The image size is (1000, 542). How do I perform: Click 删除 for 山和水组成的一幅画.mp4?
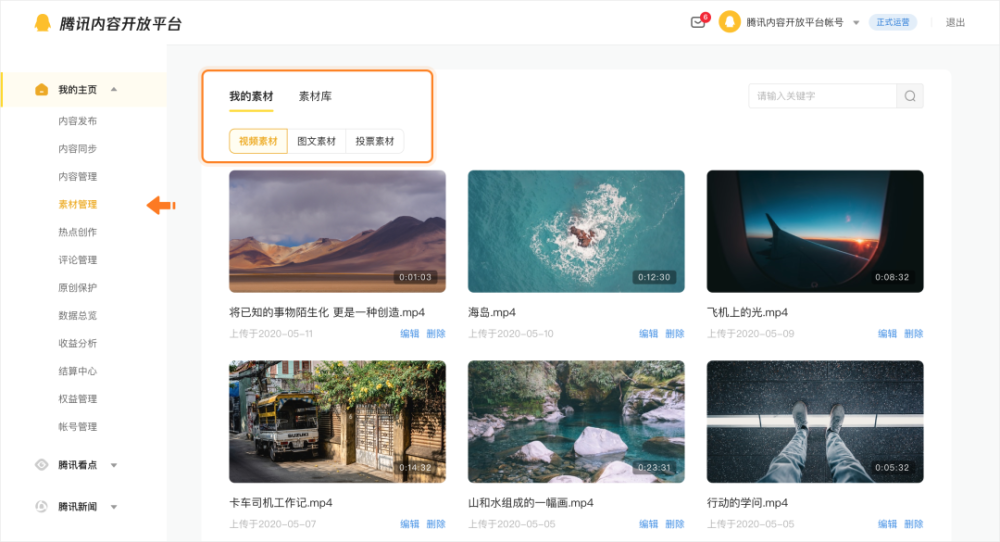click(x=675, y=524)
